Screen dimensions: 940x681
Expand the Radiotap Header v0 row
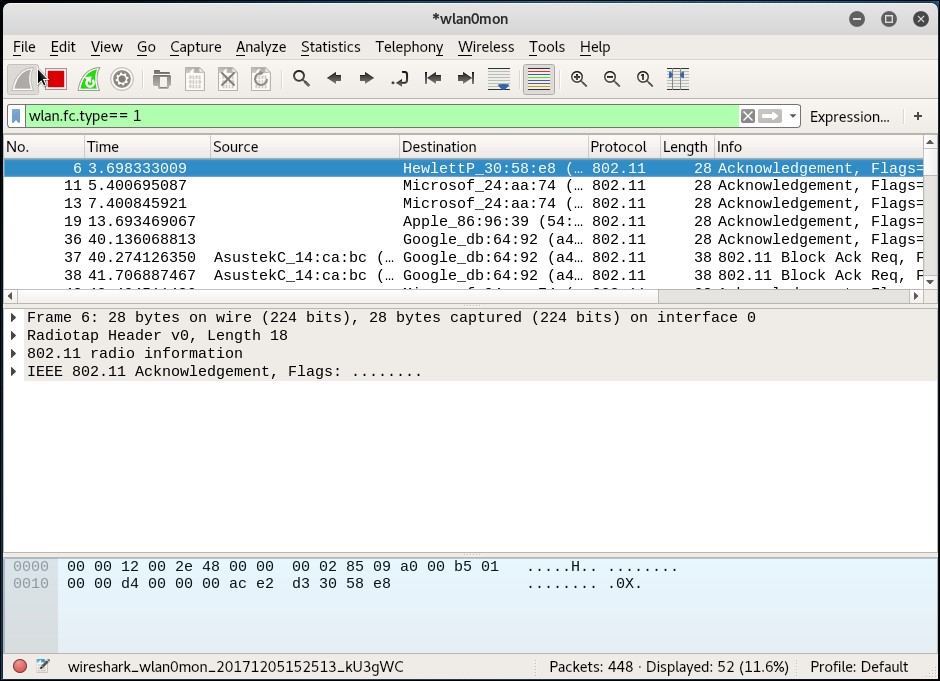click(x=13, y=335)
